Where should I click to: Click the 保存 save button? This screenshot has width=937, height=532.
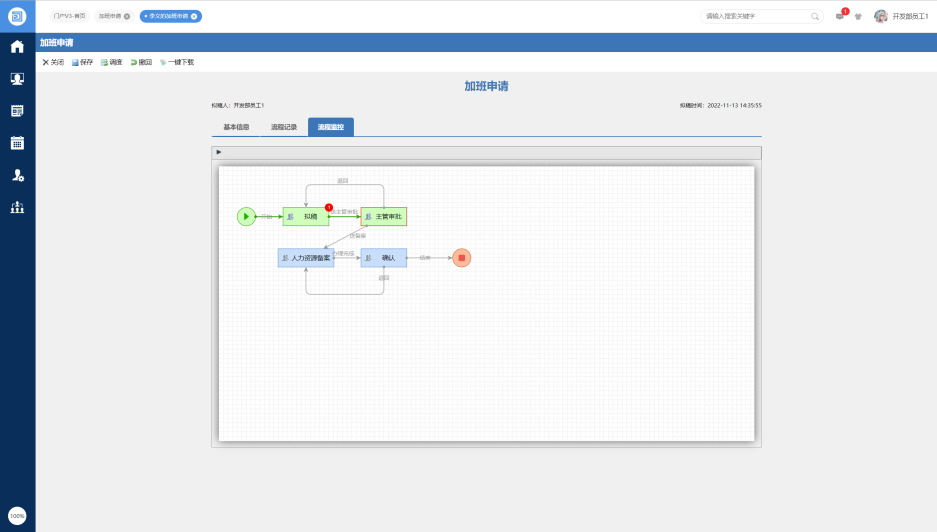[x=82, y=62]
